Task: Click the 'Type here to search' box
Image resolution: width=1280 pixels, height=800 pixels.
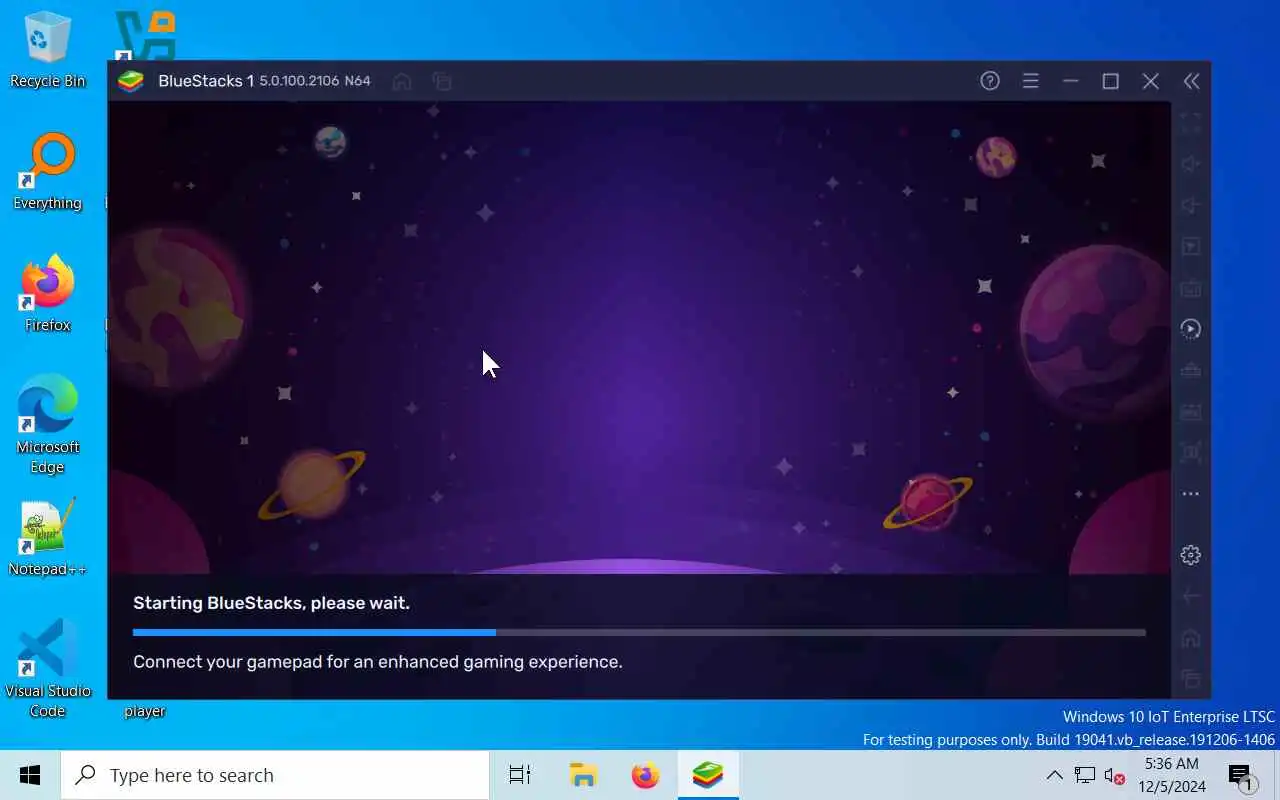Action: point(275,775)
